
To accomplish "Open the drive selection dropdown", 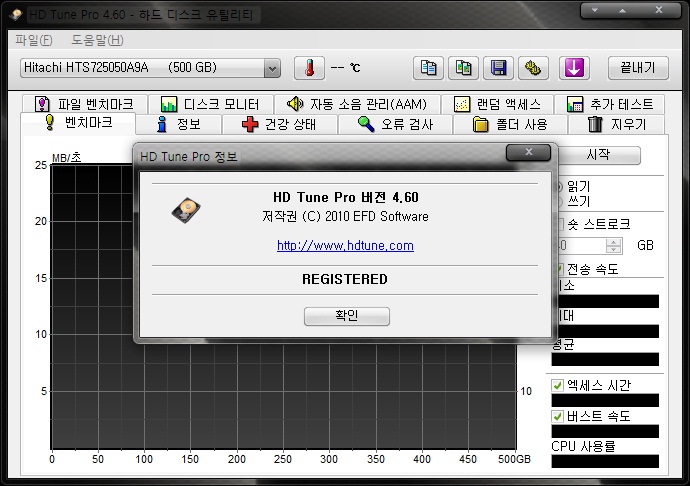I will click(x=272, y=68).
